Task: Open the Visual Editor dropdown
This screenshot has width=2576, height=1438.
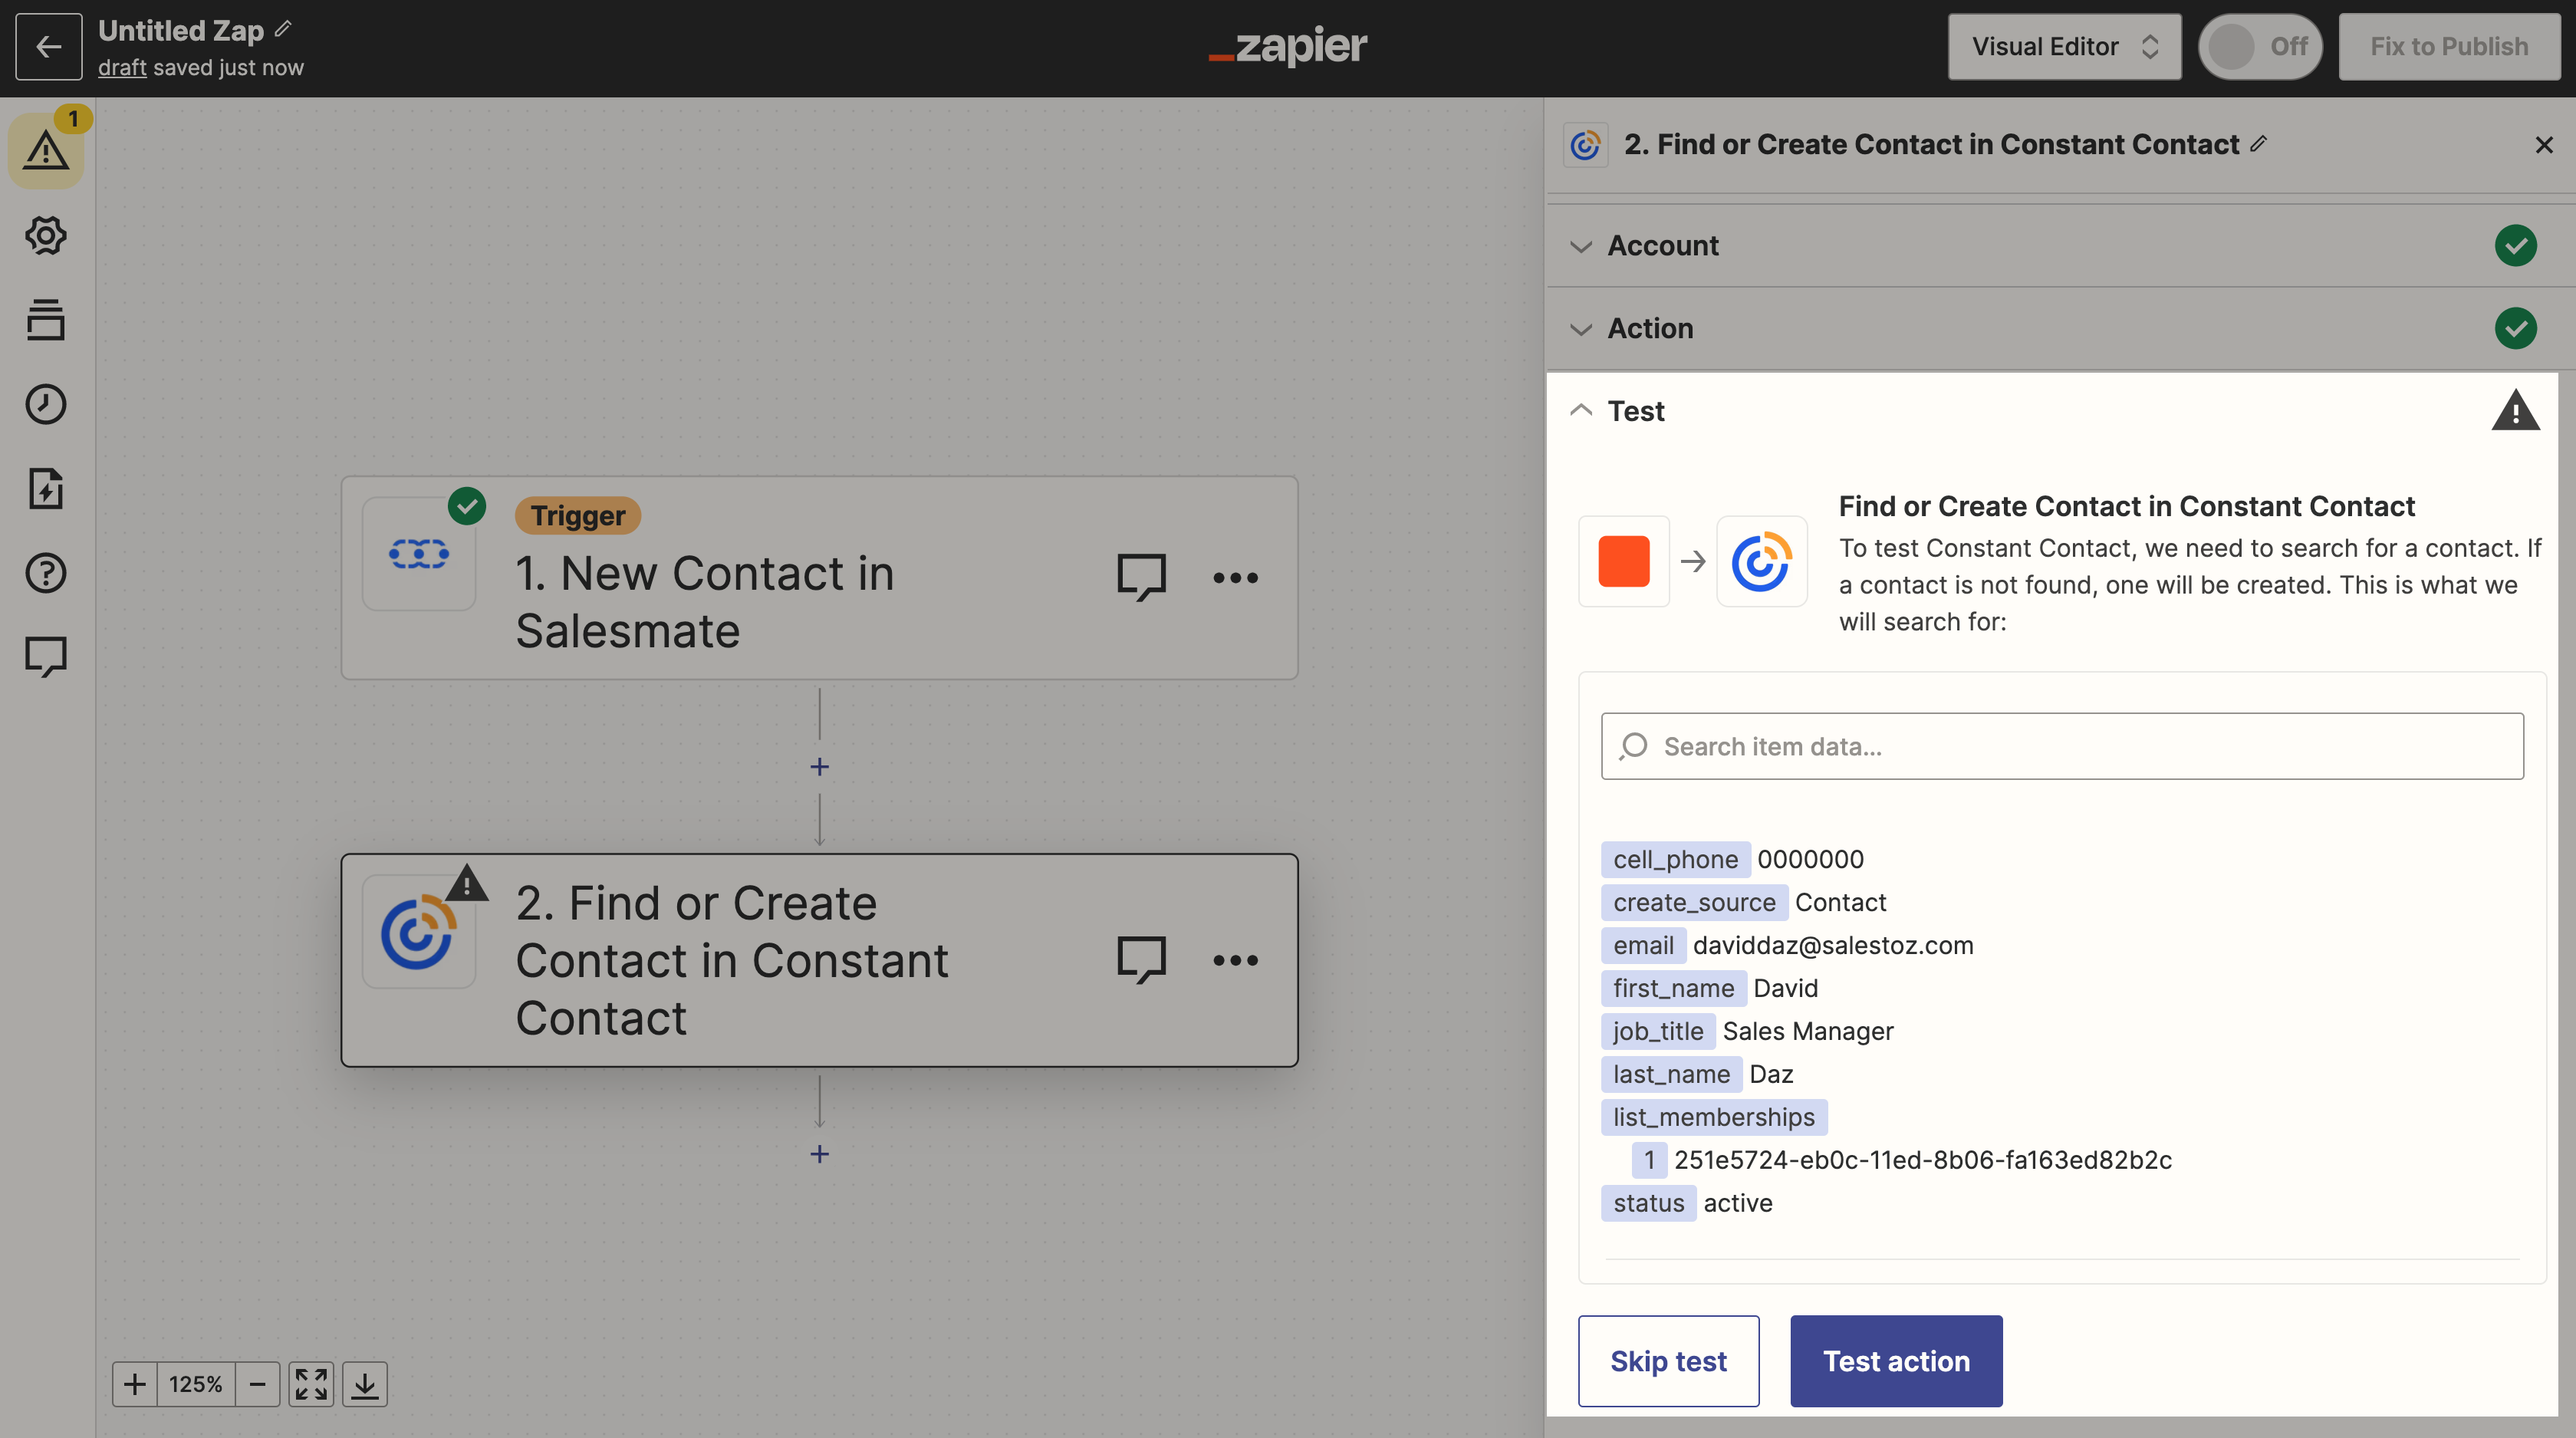Action: (2064, 46)
